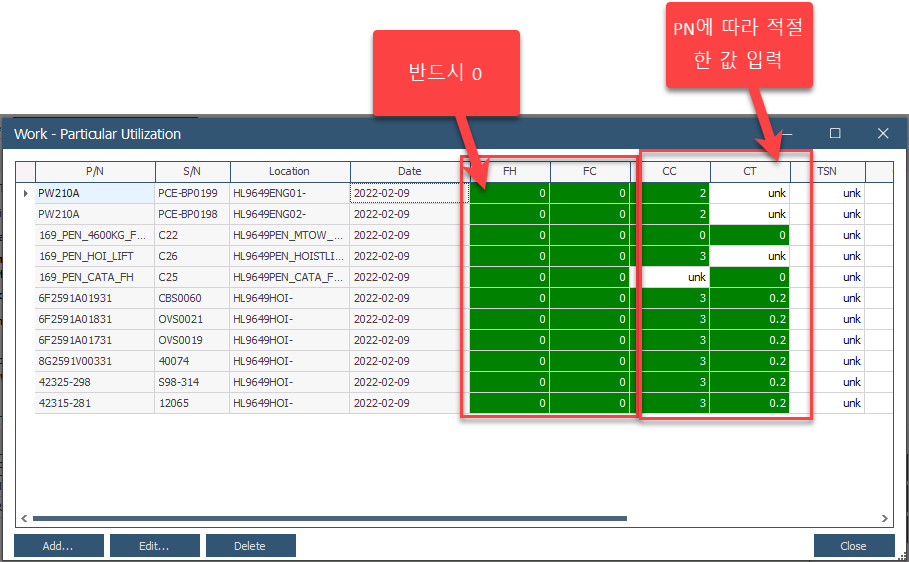Select the CC cell showing unk for 169_PEN_CATA_FH
This screenshot has width=909, height=562.
point(674,277)
